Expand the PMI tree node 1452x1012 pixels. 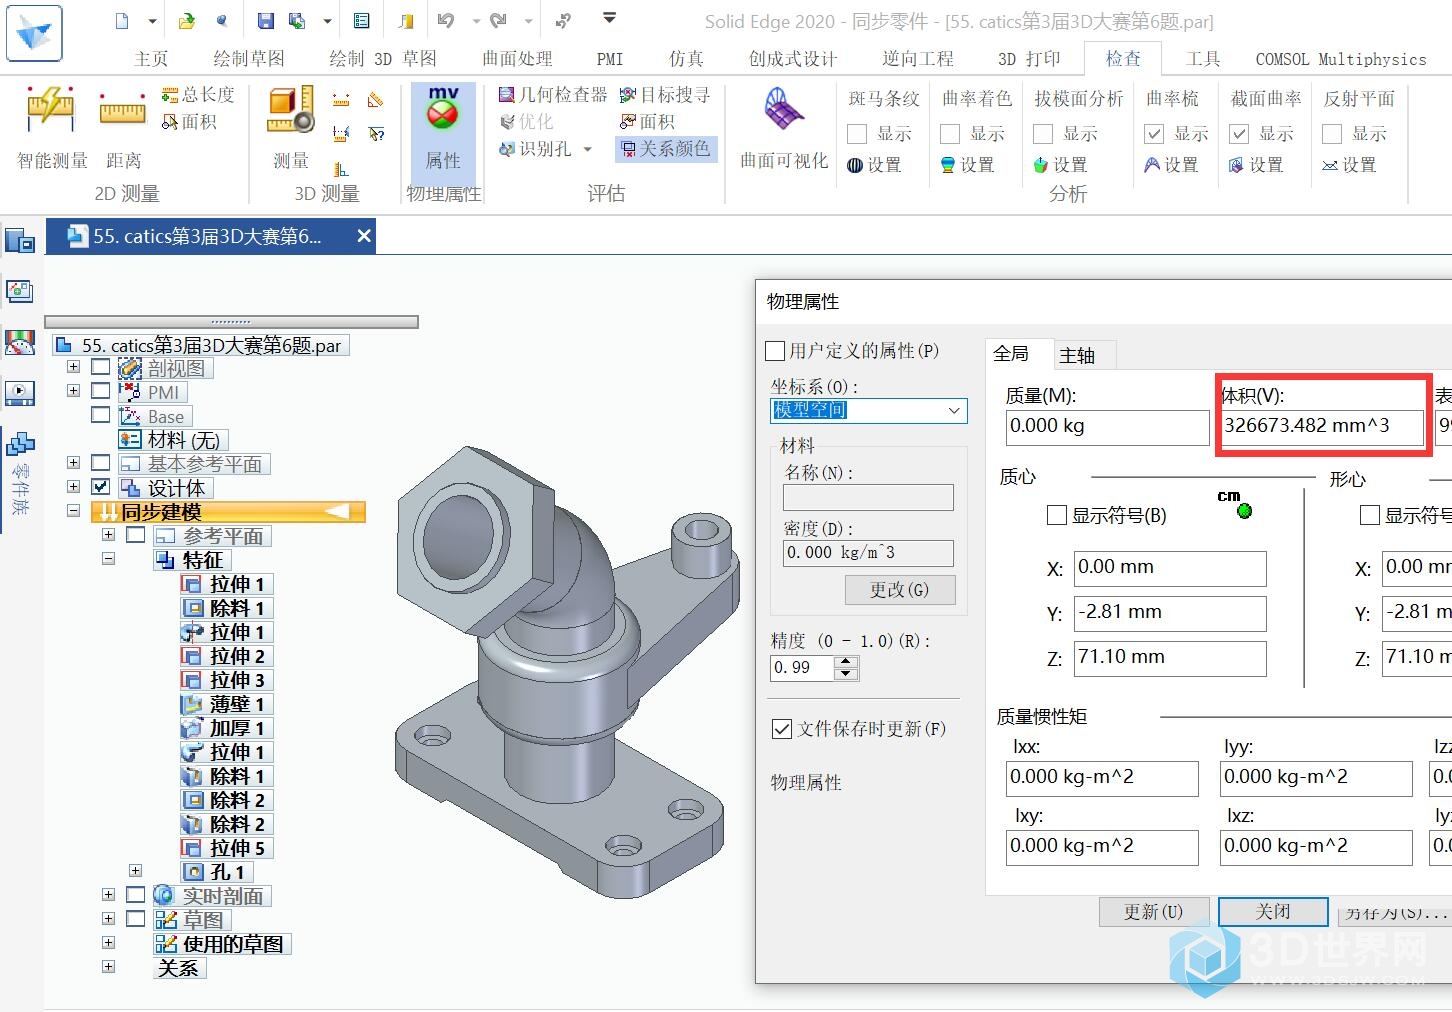point(73,391)
